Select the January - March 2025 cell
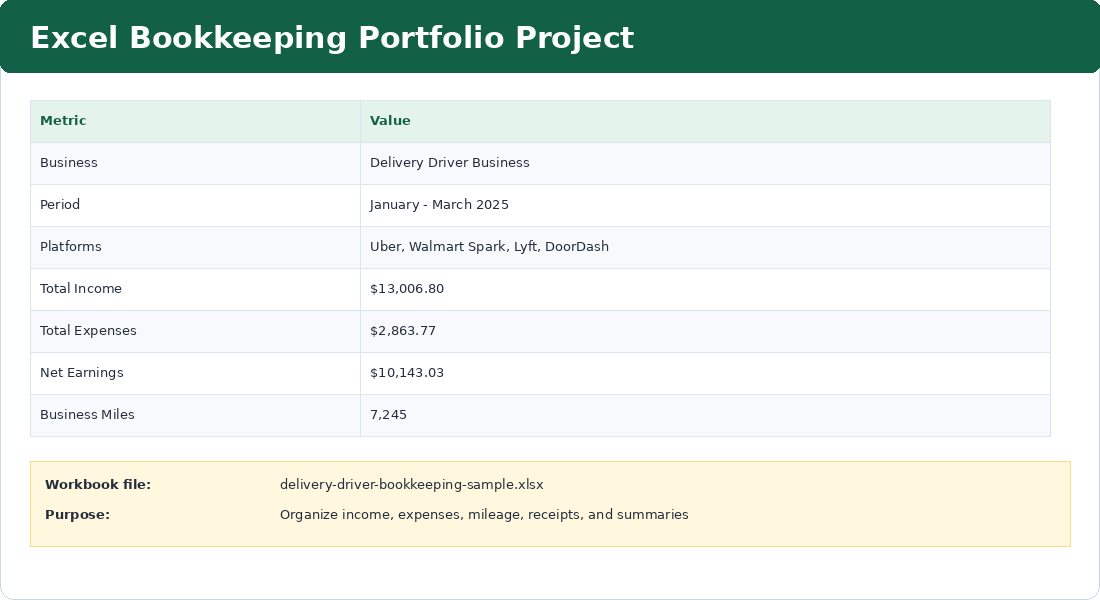The height and width of the screenshot is (600, 1100). point(705,206)
